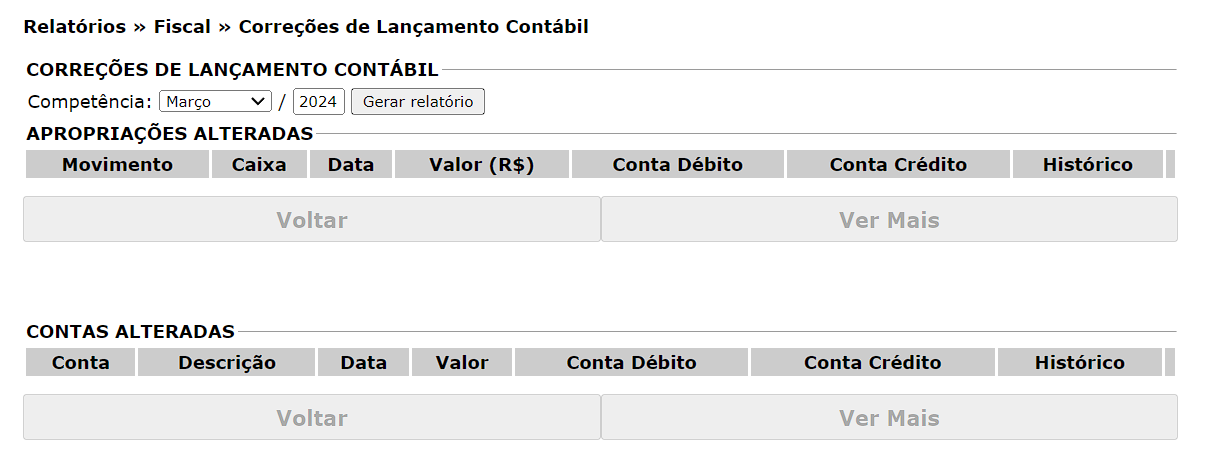Screen dimensions: 1212x469
Task: Go to Relatórios in the breadcrumb
Action: [x=75, y=27]
